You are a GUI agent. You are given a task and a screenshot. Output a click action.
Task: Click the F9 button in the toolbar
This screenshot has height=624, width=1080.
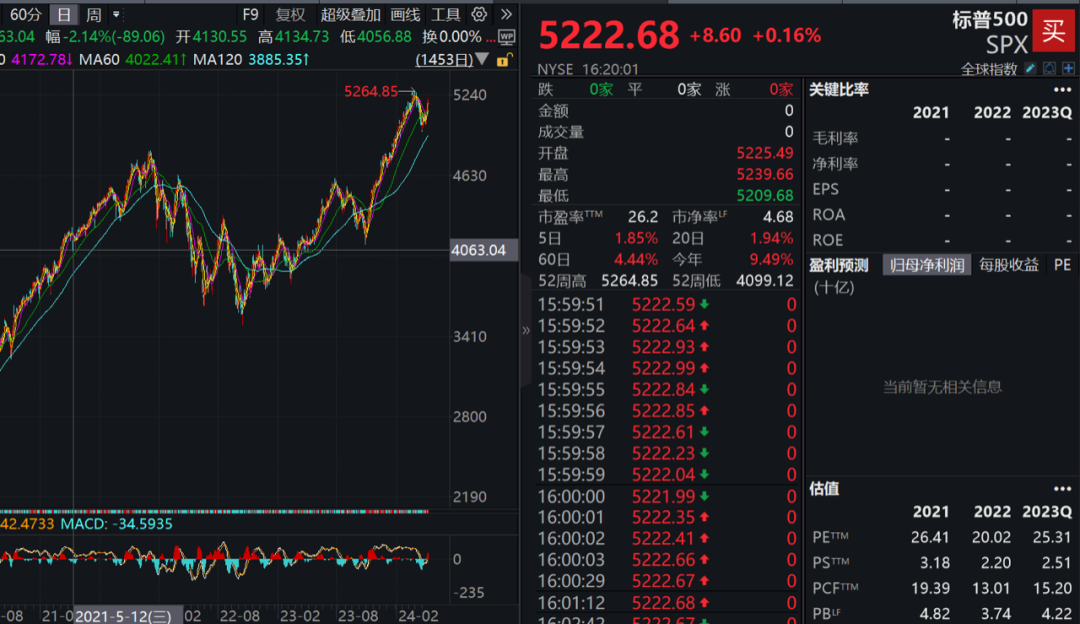(x=248, y=15)
